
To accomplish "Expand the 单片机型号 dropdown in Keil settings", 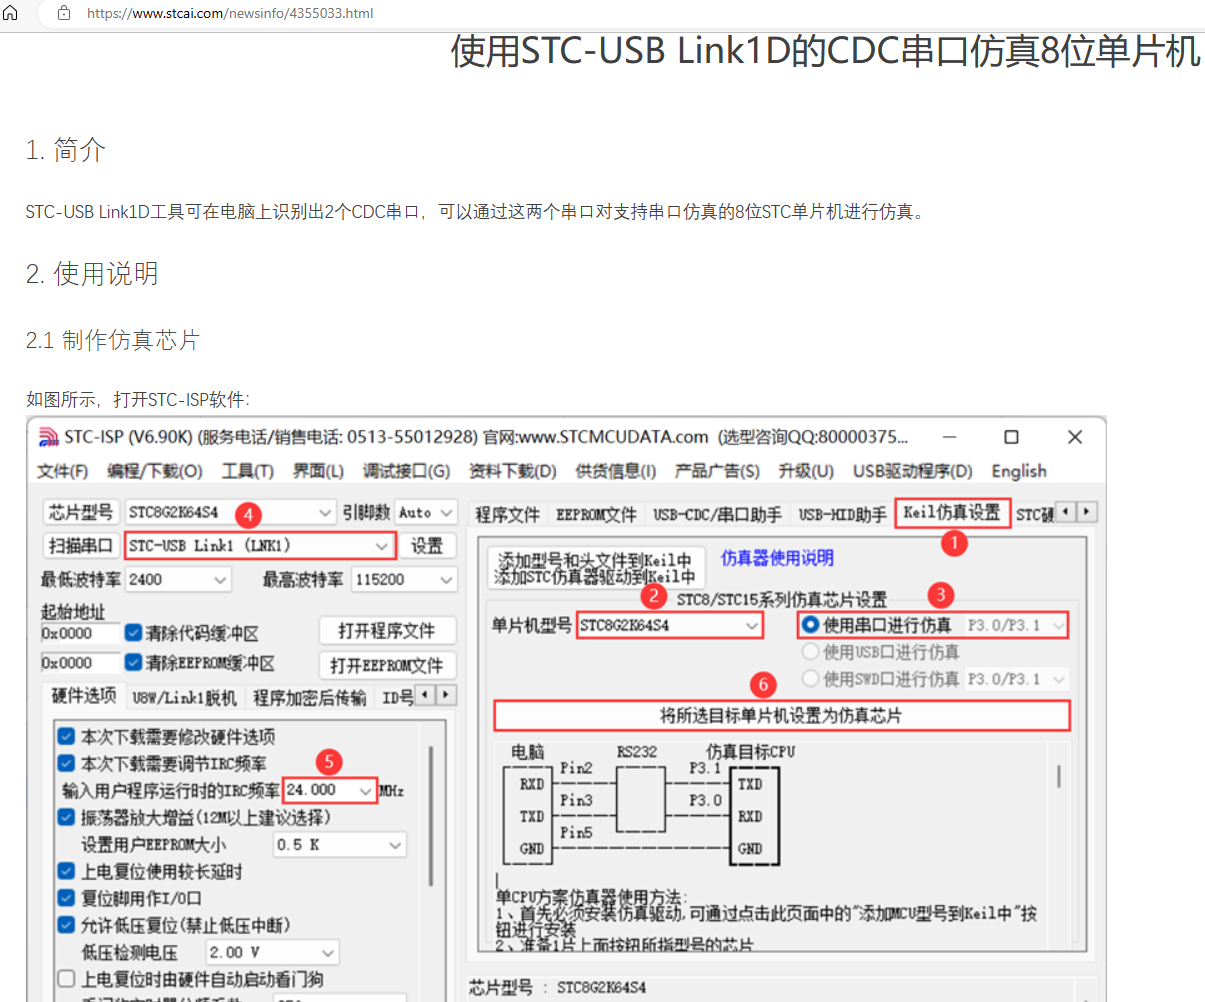I will [x=670, y=625].
